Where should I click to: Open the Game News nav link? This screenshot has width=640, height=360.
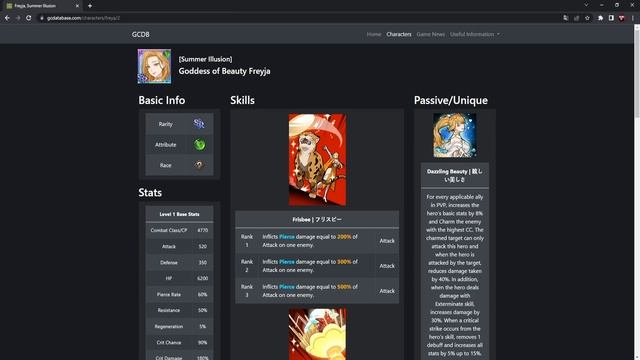(x=431, y=34)
